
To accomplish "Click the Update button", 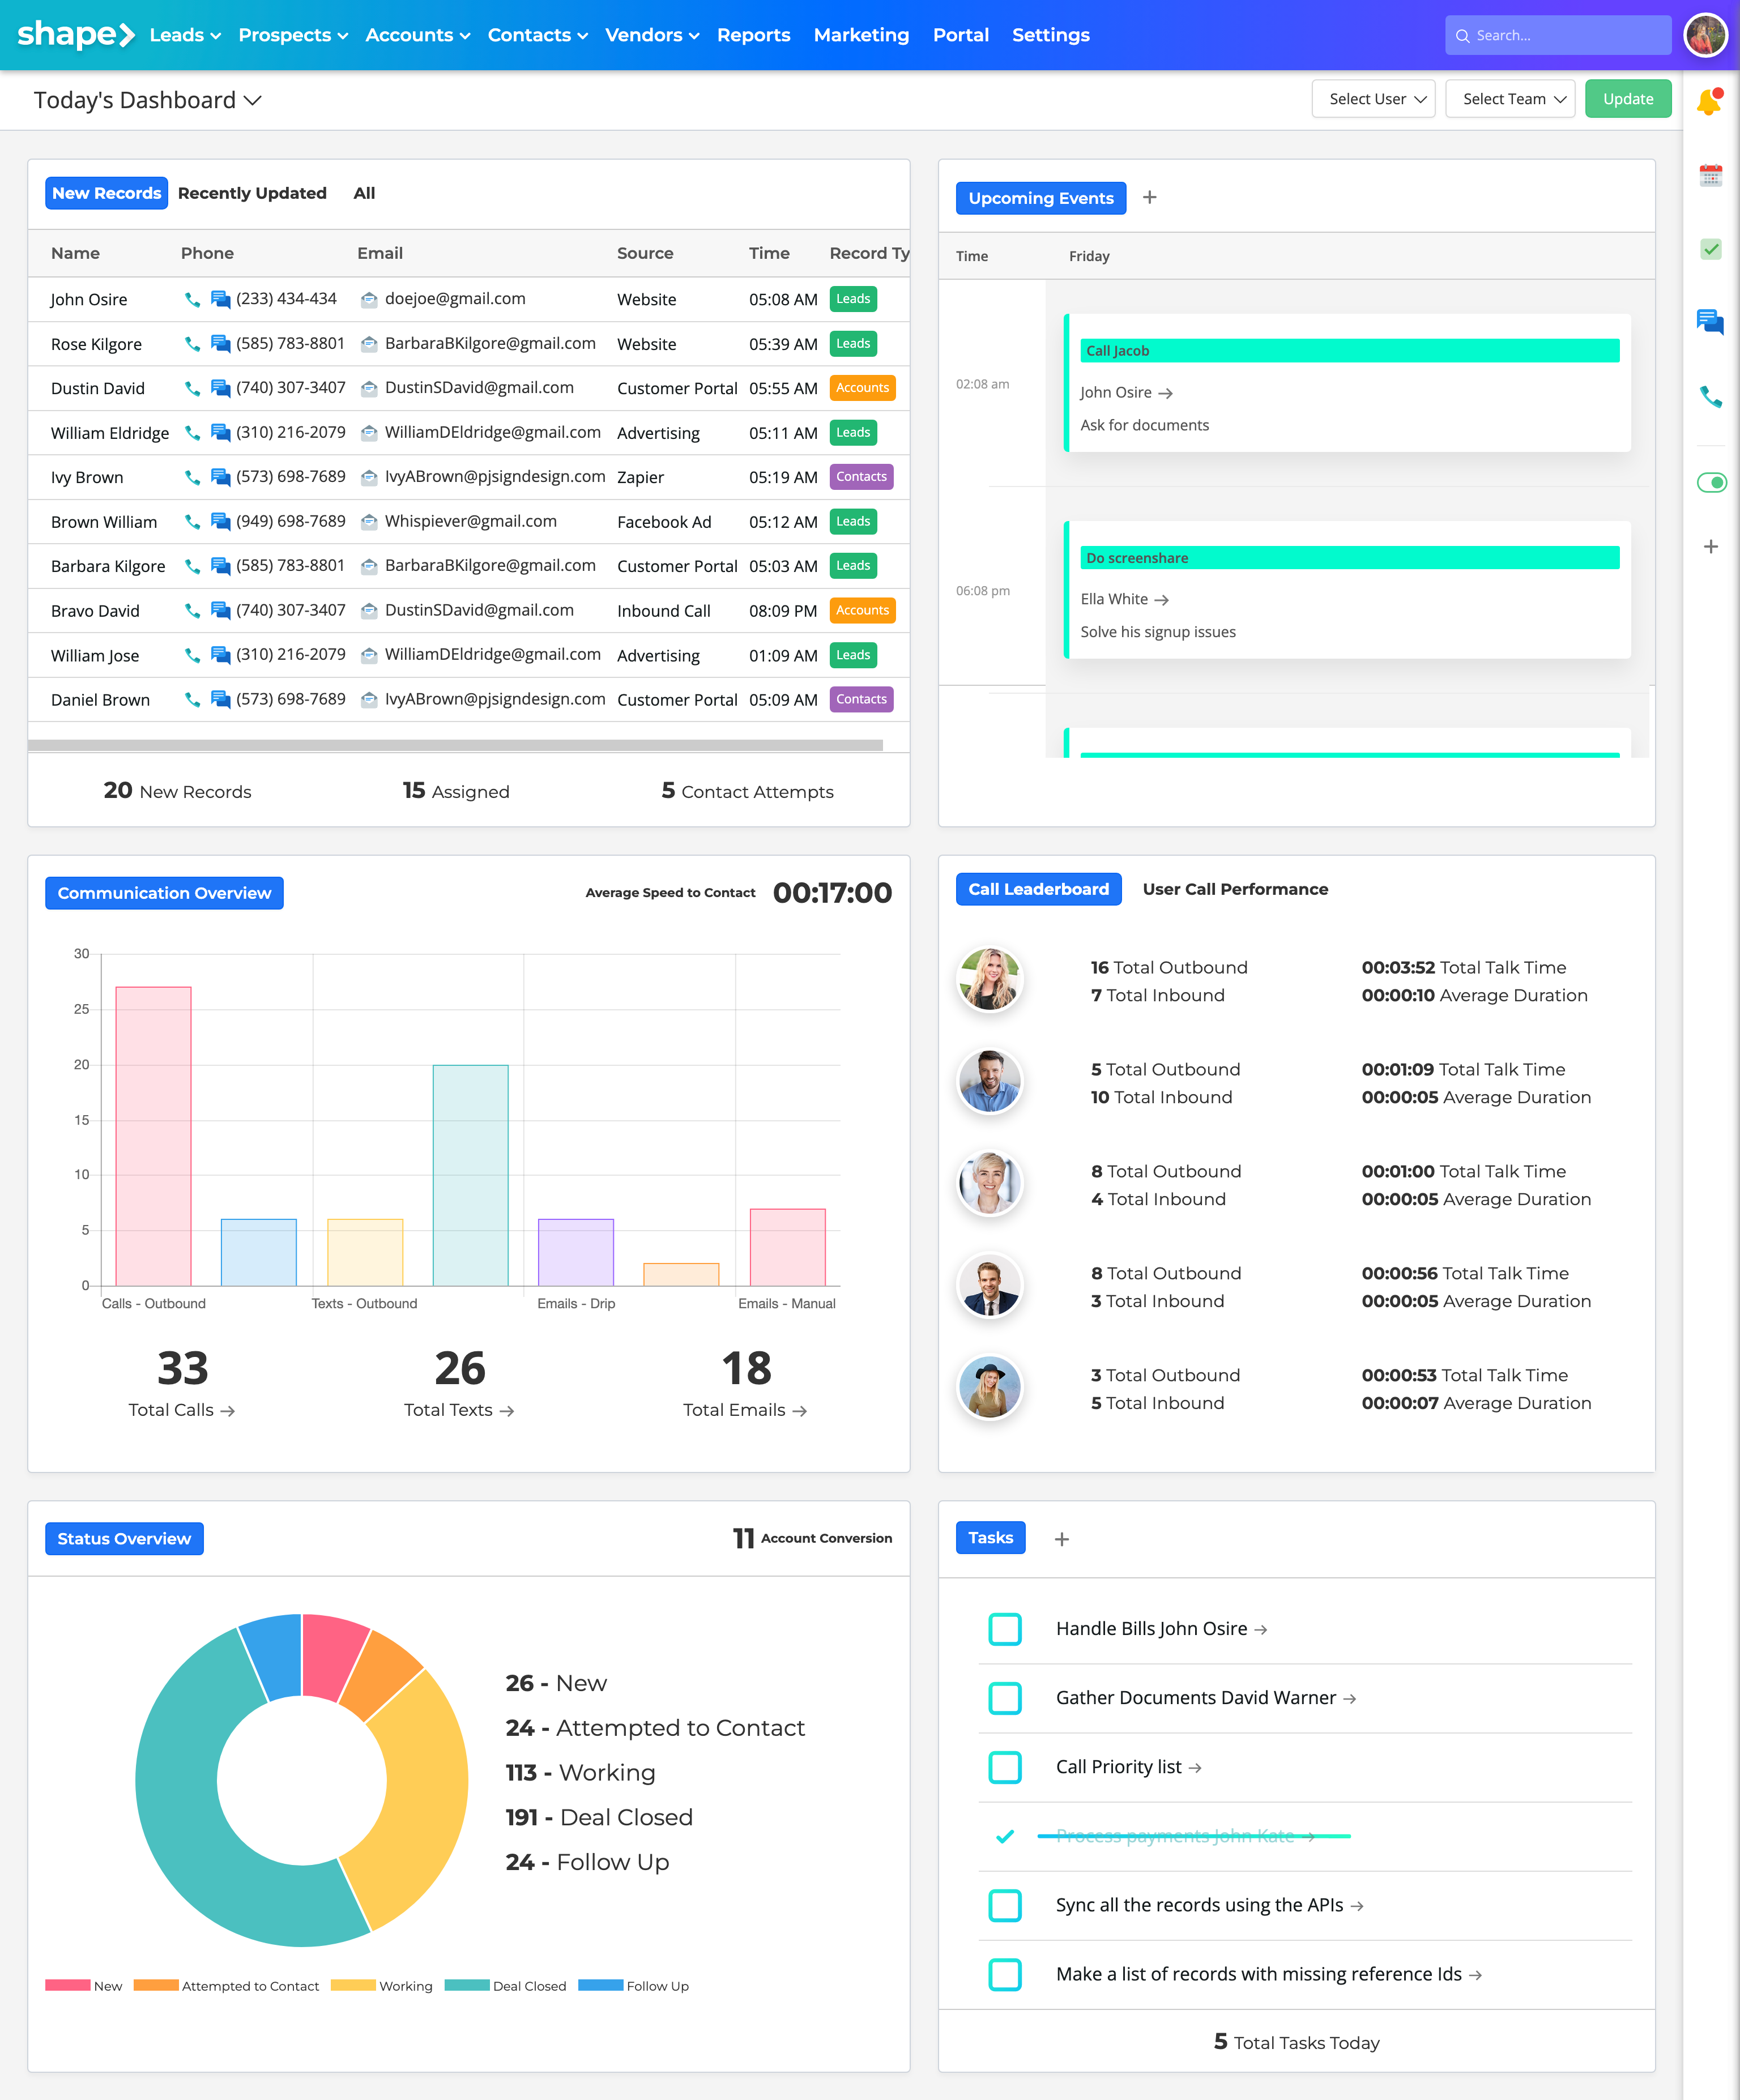I will [x=1627, y=99].
